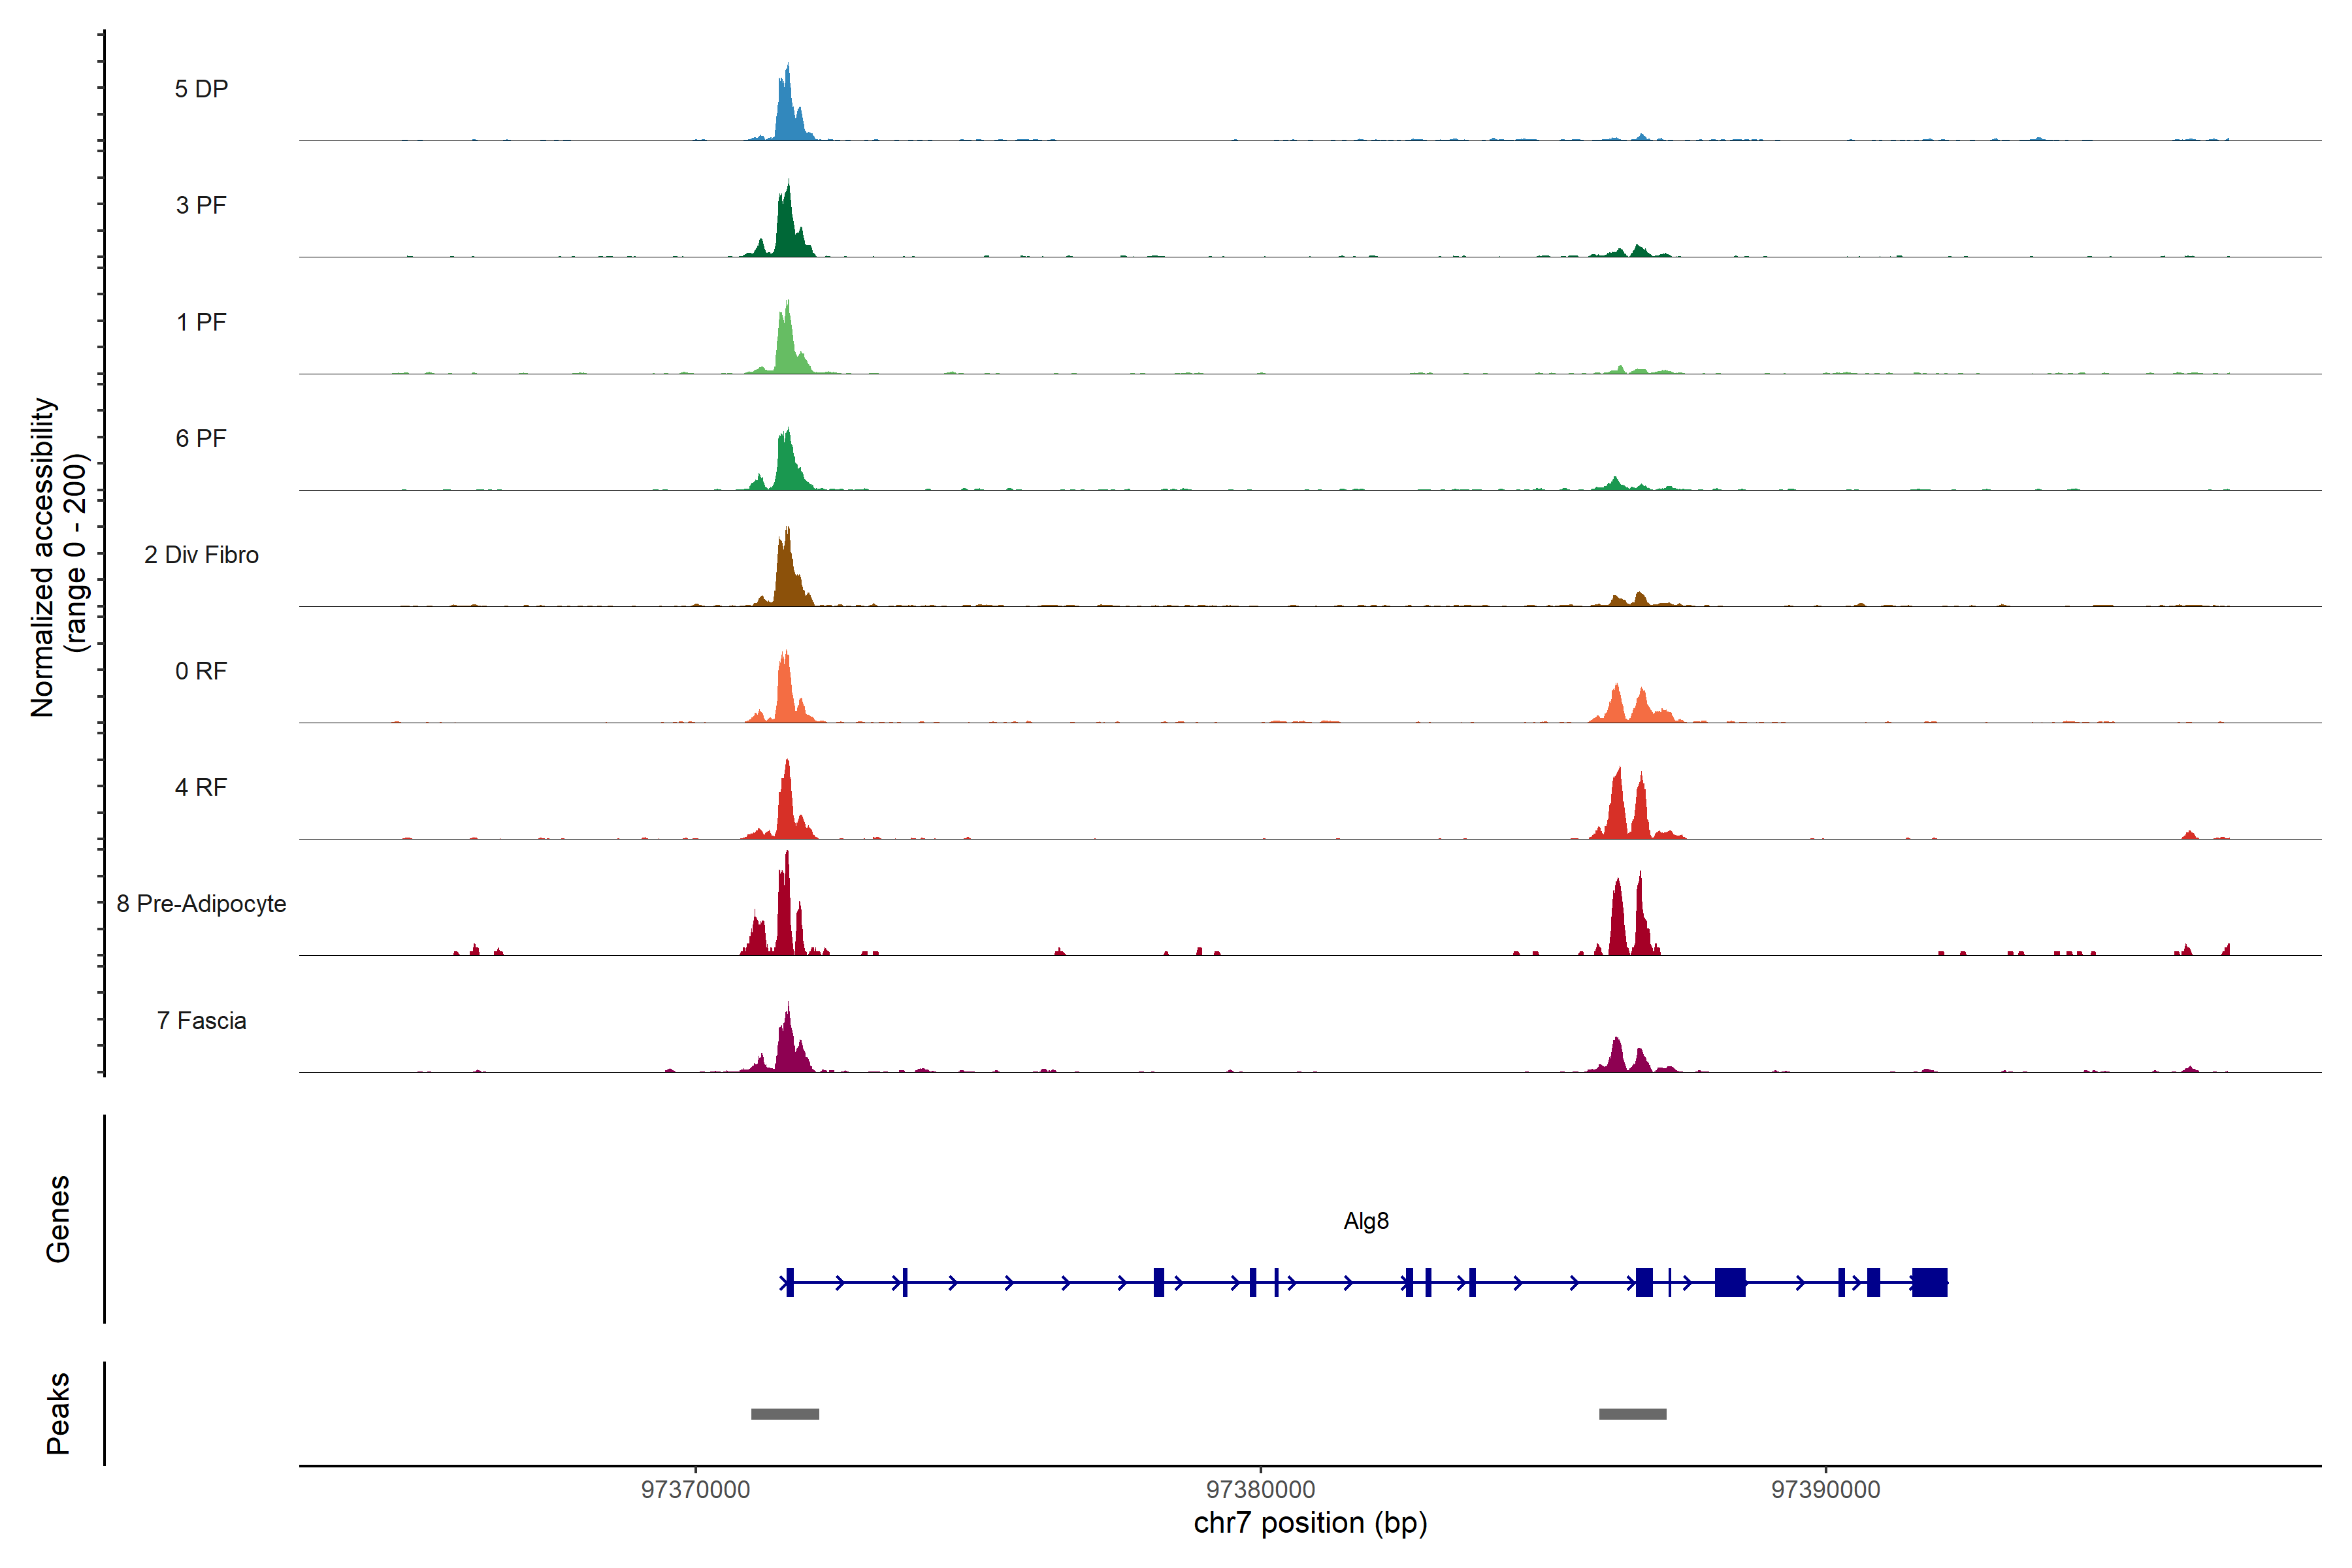The height and width of the screenshot is (1568, 2352).
Task: Select the 2 Div Fibro track label
Action: (x=201, y=555)
